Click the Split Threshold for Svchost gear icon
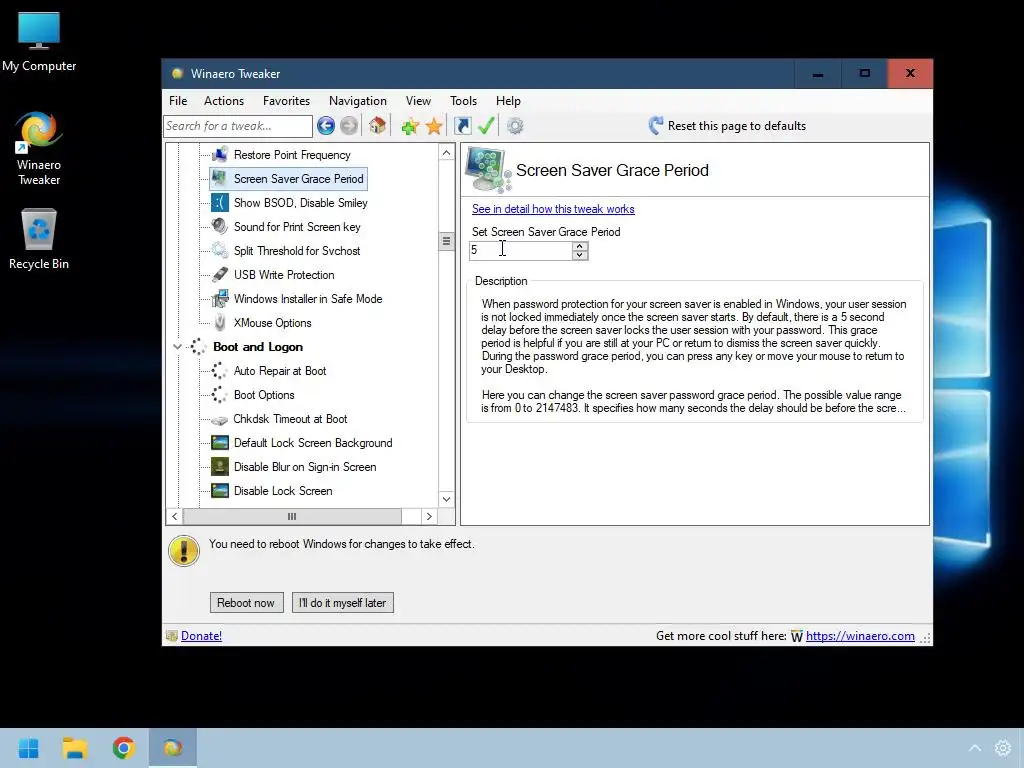This screenshot has width=1024, height=768. pyautogui.click(x=220, y=251)
